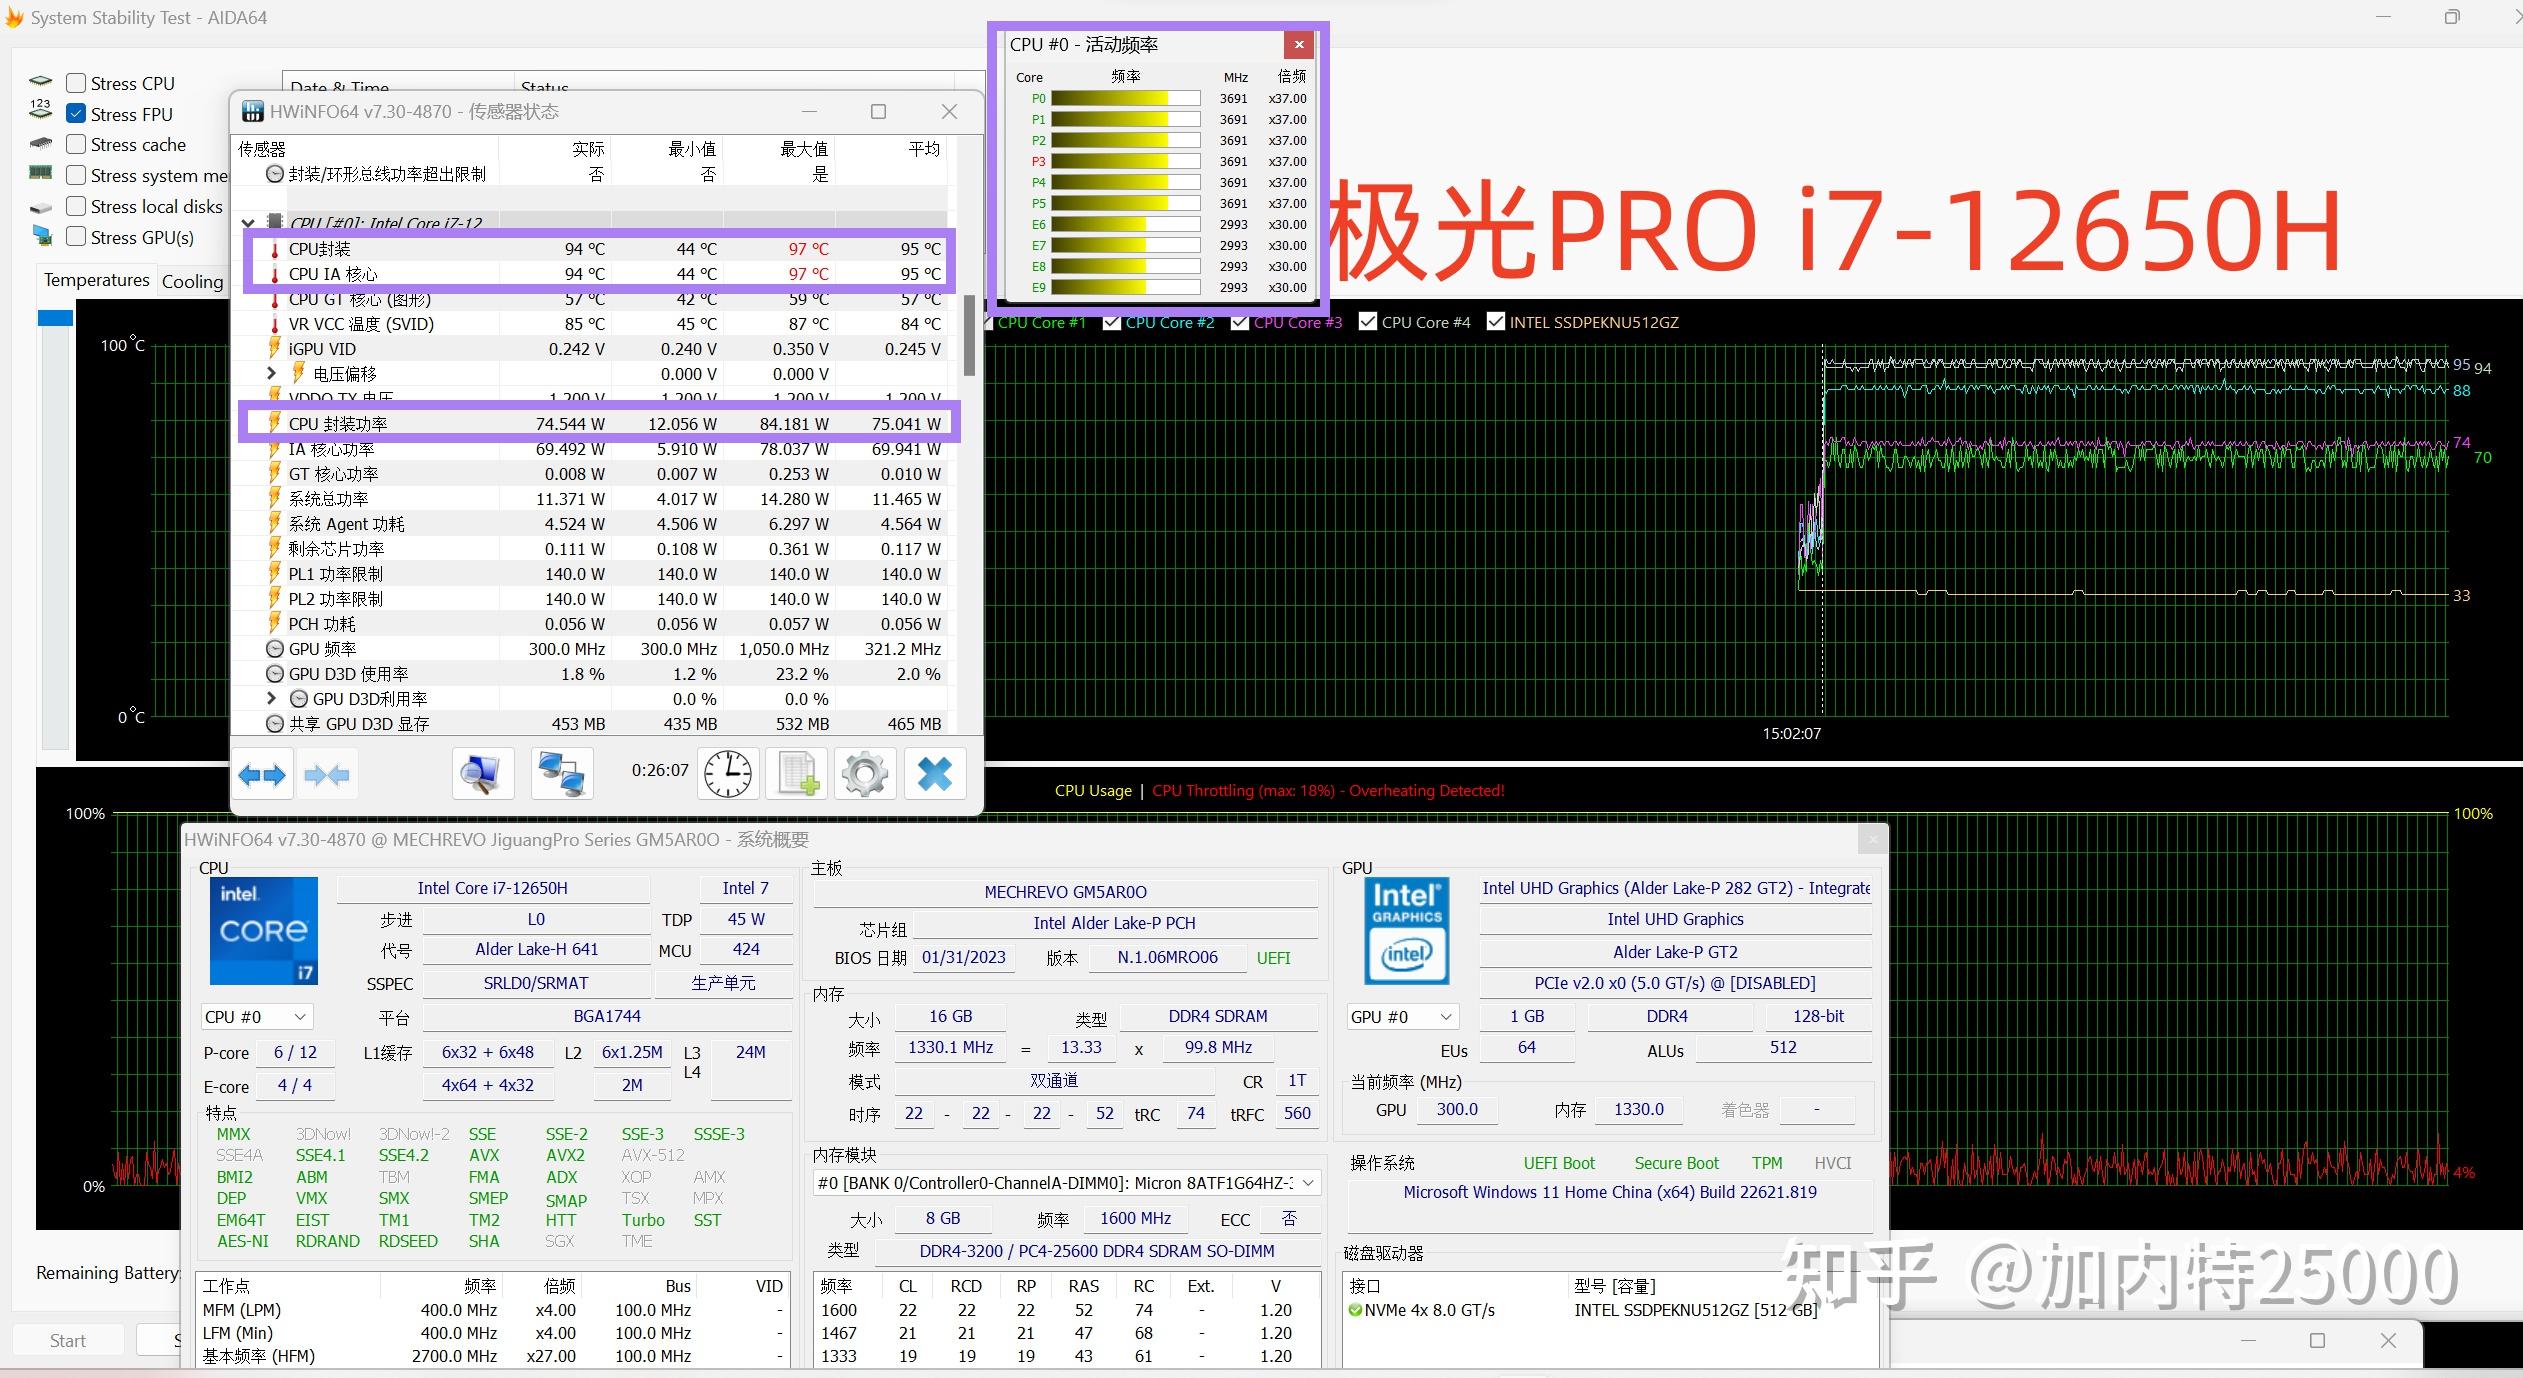This screenshot has width=2523, height=1378.
Task: Click the blue color swatch beside the temperature graph
Action: coord(55,316)
